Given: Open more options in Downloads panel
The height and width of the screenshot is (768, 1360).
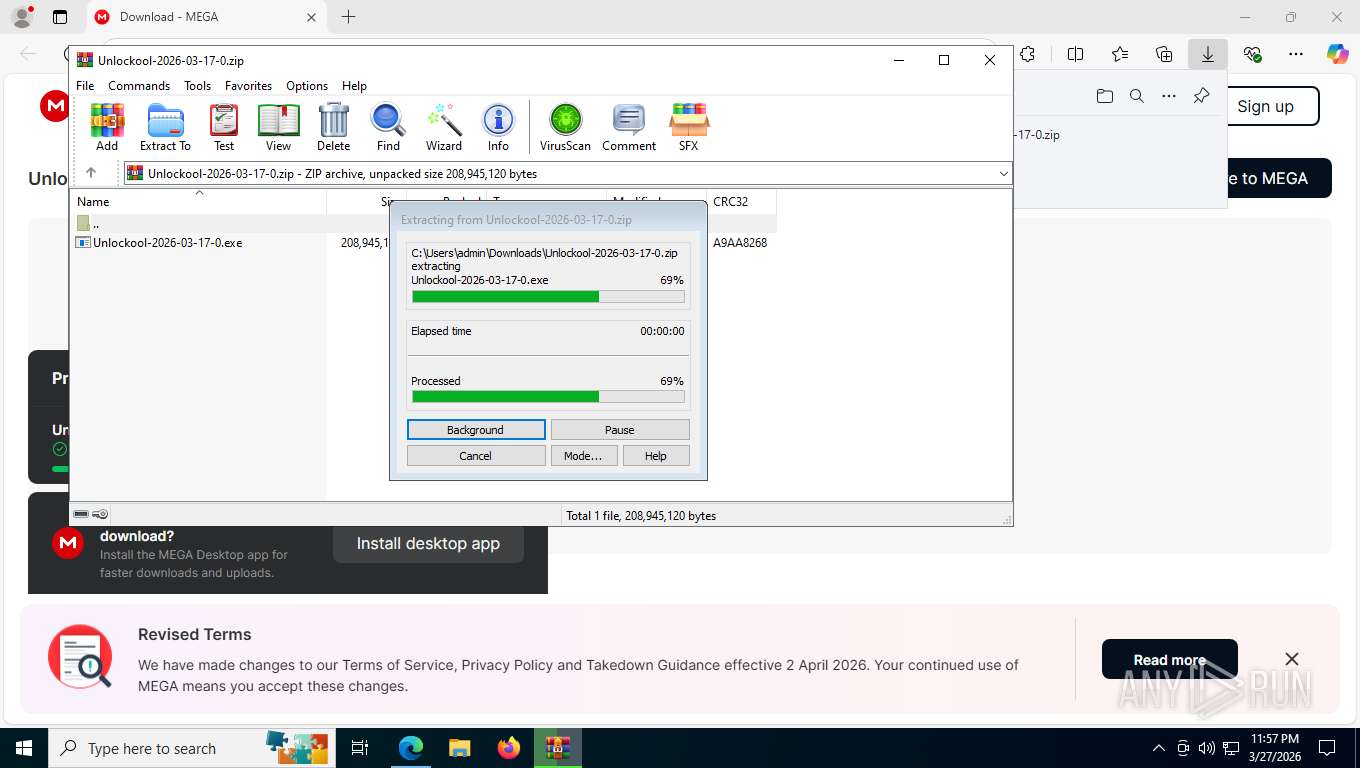Looking at the screenshot, I should (x=1169, y=96).
